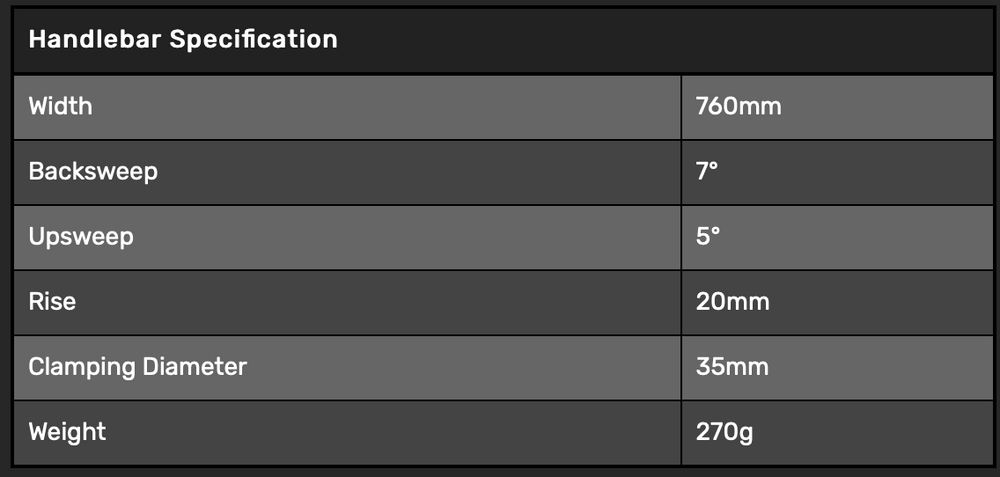The image size is (1000, 477).
Task: Select the Backsweep row label
Action: [93, 171]
